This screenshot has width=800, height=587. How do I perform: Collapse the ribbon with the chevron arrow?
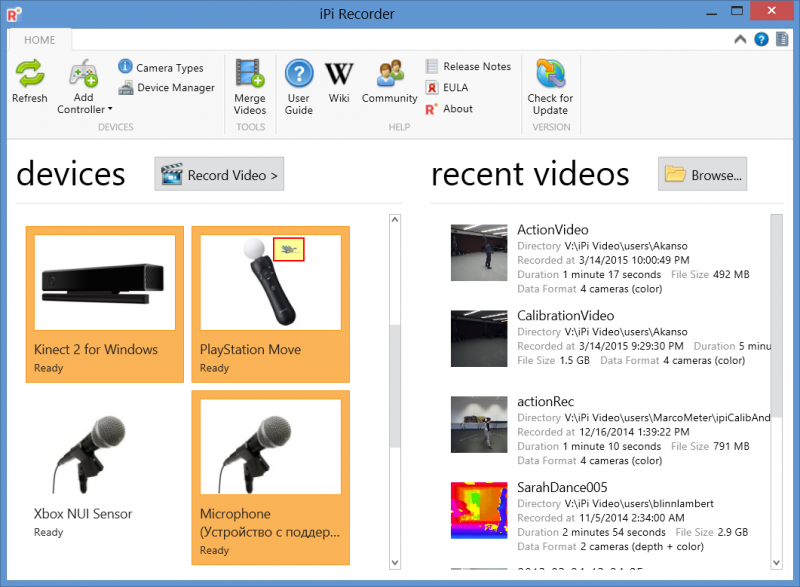(x=740, y=39)
